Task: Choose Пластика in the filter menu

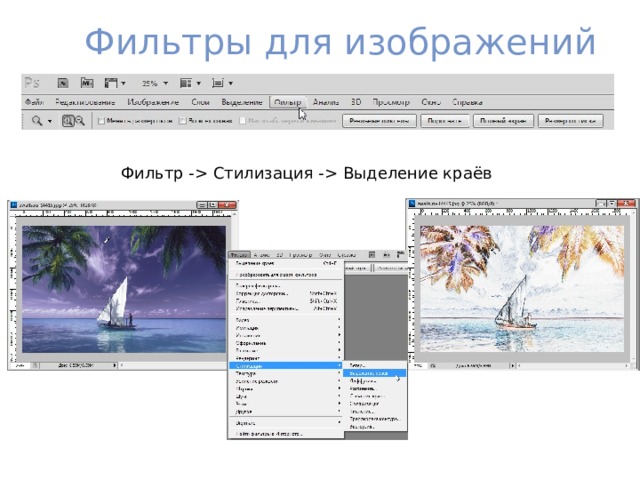Action: 286,301
